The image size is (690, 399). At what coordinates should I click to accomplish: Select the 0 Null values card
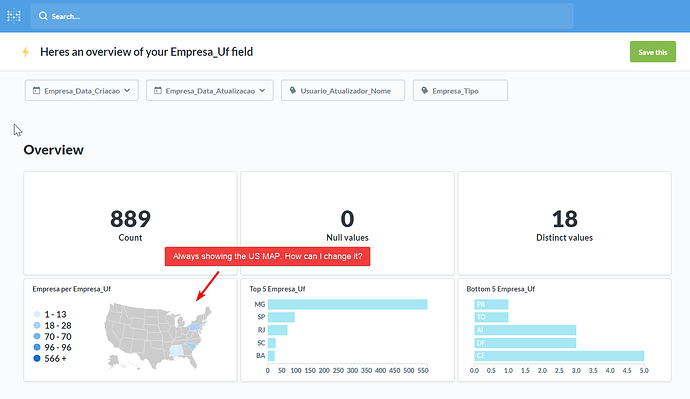(347, 223)
